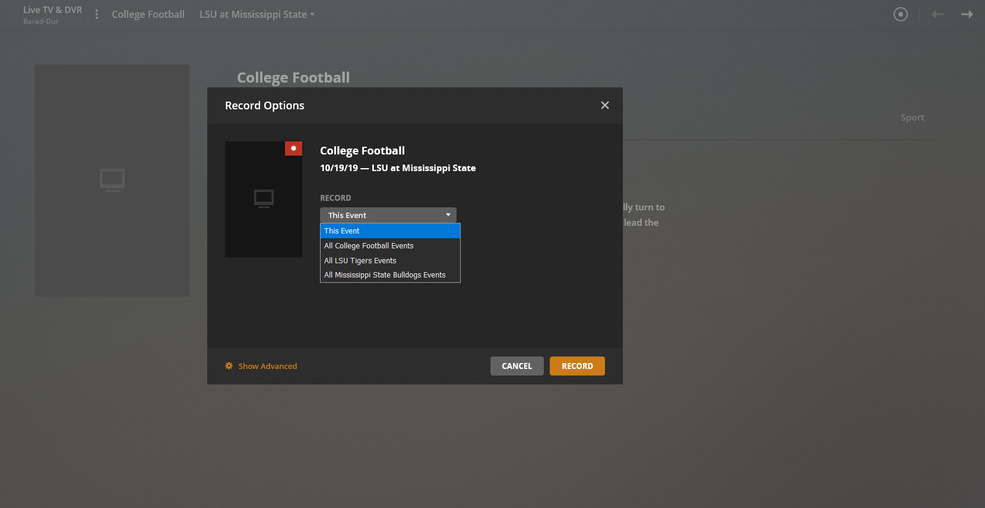Click the Record Options dialog title

tap(264, 105)
